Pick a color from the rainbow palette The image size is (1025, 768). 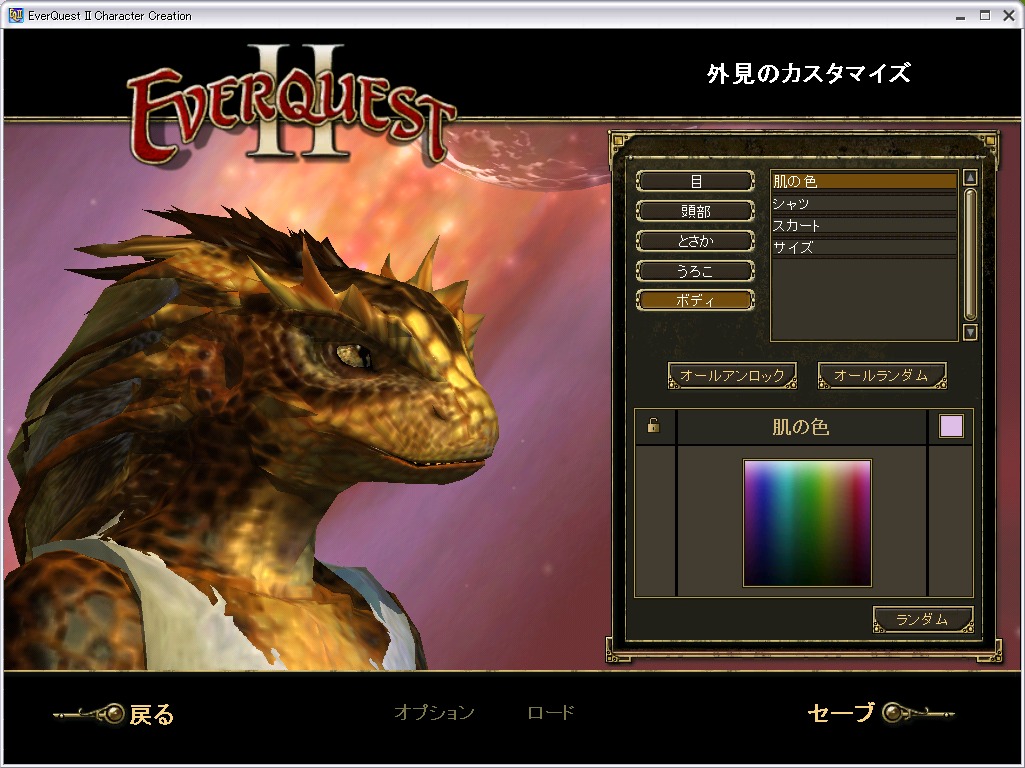click(x=807, y=523)
